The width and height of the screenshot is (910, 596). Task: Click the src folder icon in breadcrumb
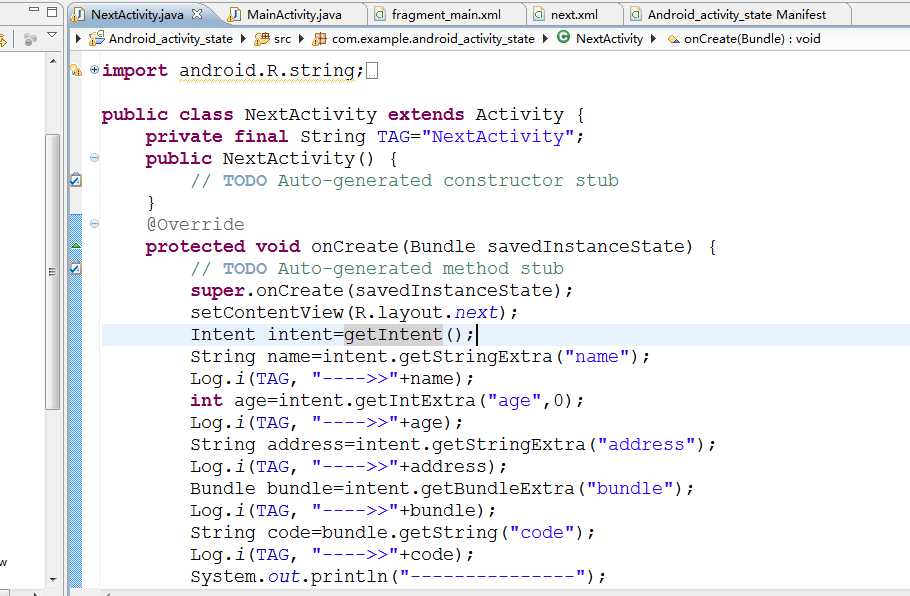(262, 39)
